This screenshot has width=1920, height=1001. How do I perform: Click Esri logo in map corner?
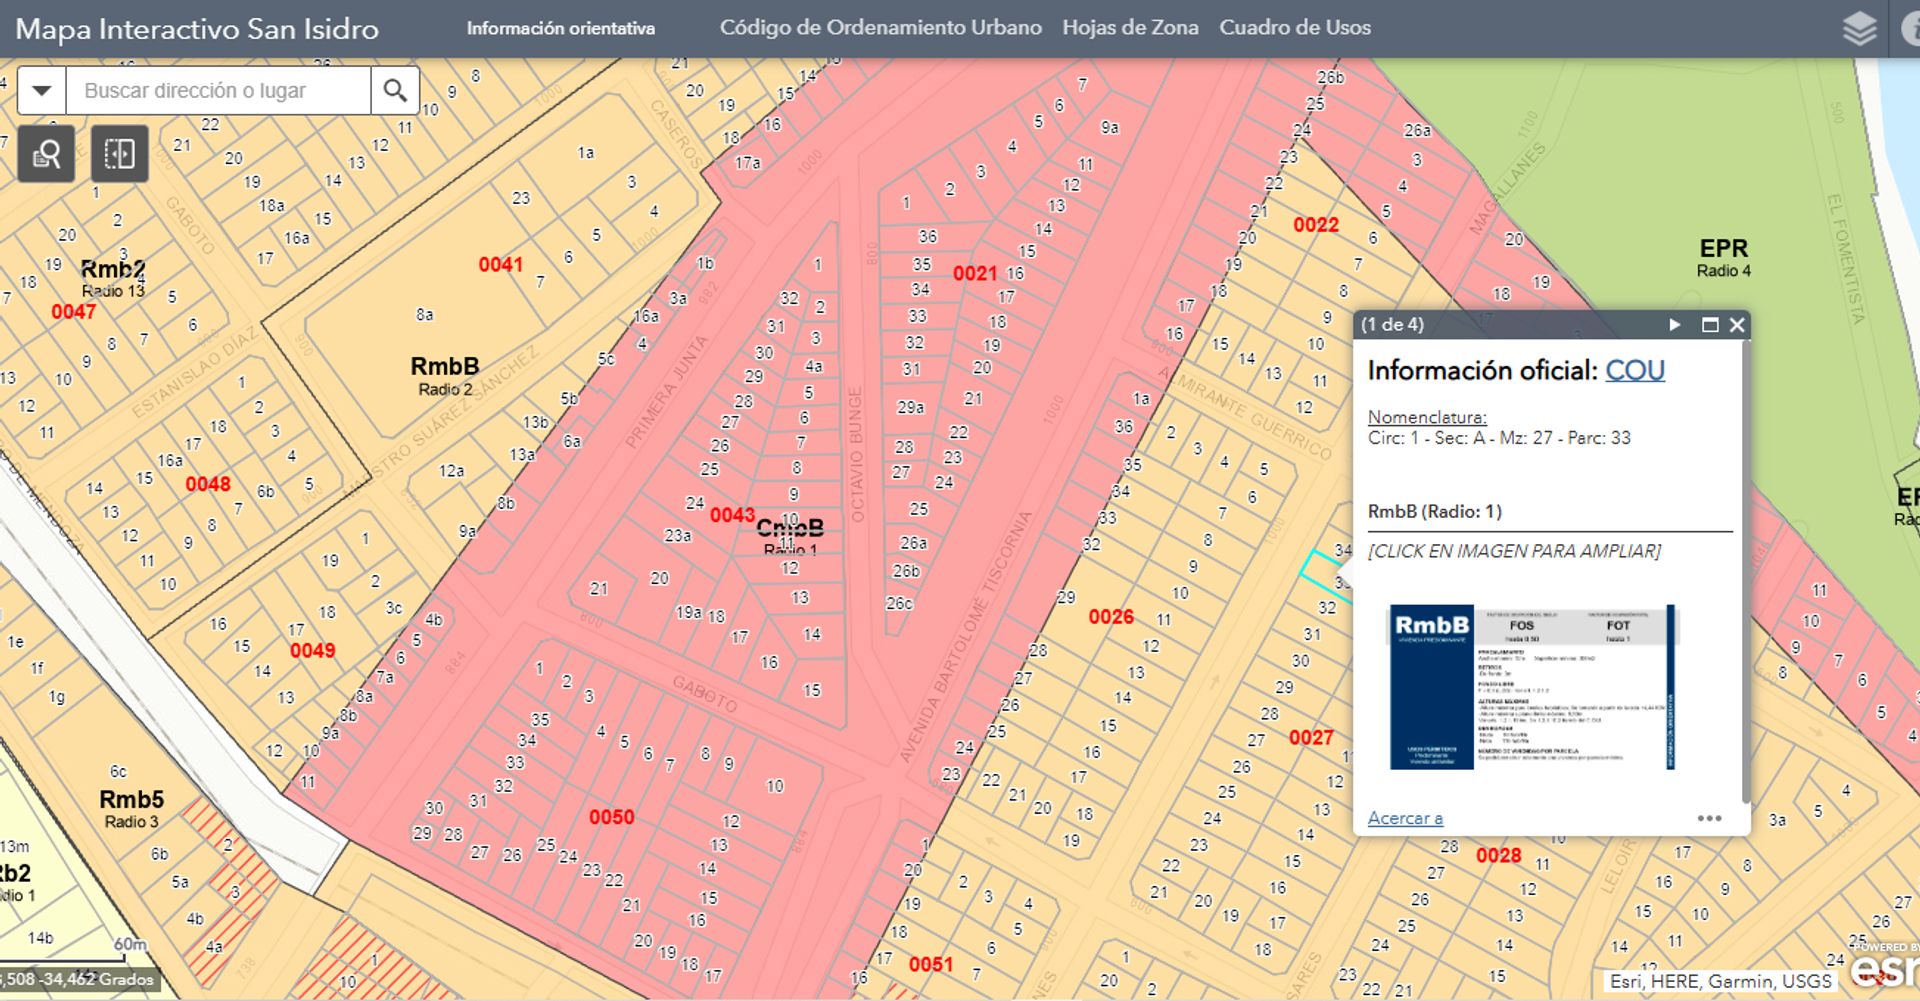pyautogui.click(x=1884, y=970)
